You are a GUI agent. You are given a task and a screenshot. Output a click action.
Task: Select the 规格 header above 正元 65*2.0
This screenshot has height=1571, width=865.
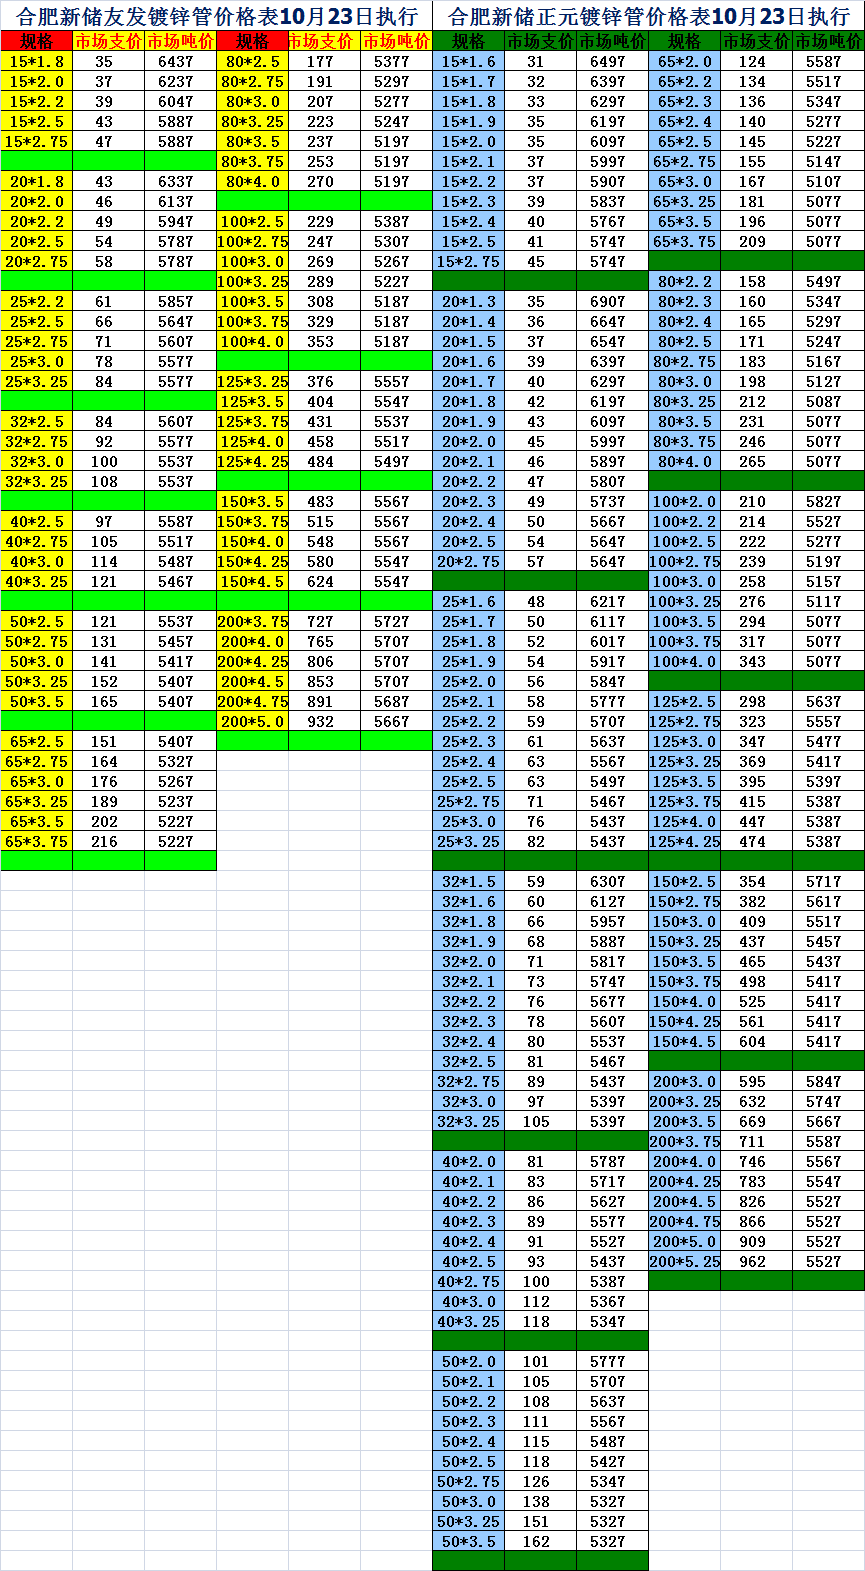[x=685, y=41]
